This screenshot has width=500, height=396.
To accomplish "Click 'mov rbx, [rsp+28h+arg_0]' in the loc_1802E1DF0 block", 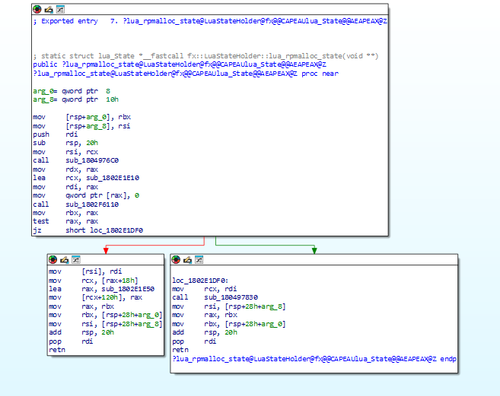I will 229,324.
